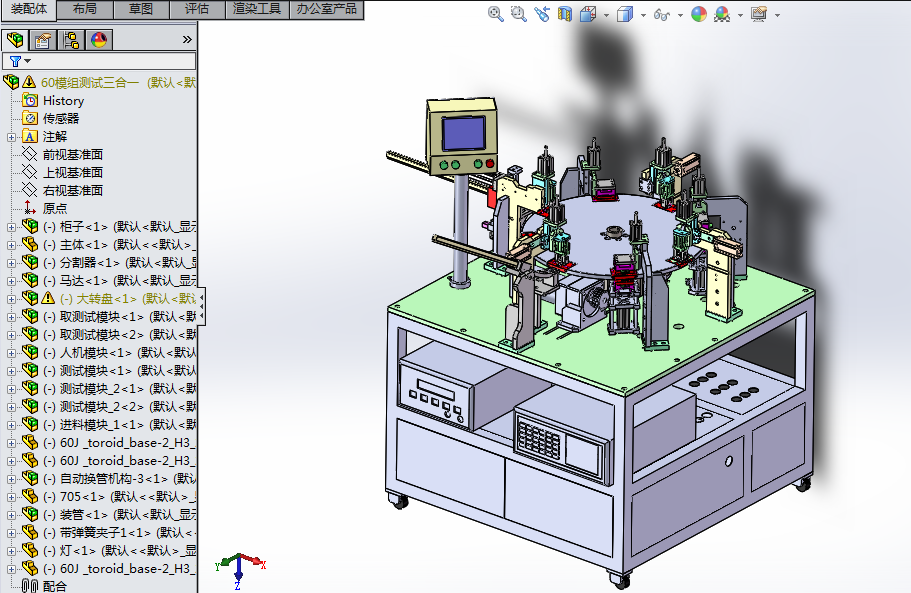Open the PropertyManager panel tab
Viewport: 911px width, 593px height.
point(43,40)
